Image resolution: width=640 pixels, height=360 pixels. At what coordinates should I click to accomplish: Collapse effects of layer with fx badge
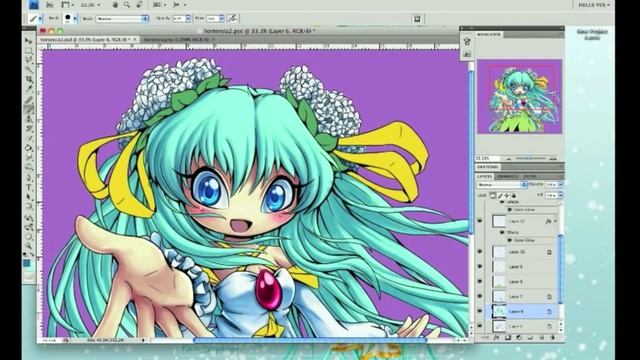[555, 221]
